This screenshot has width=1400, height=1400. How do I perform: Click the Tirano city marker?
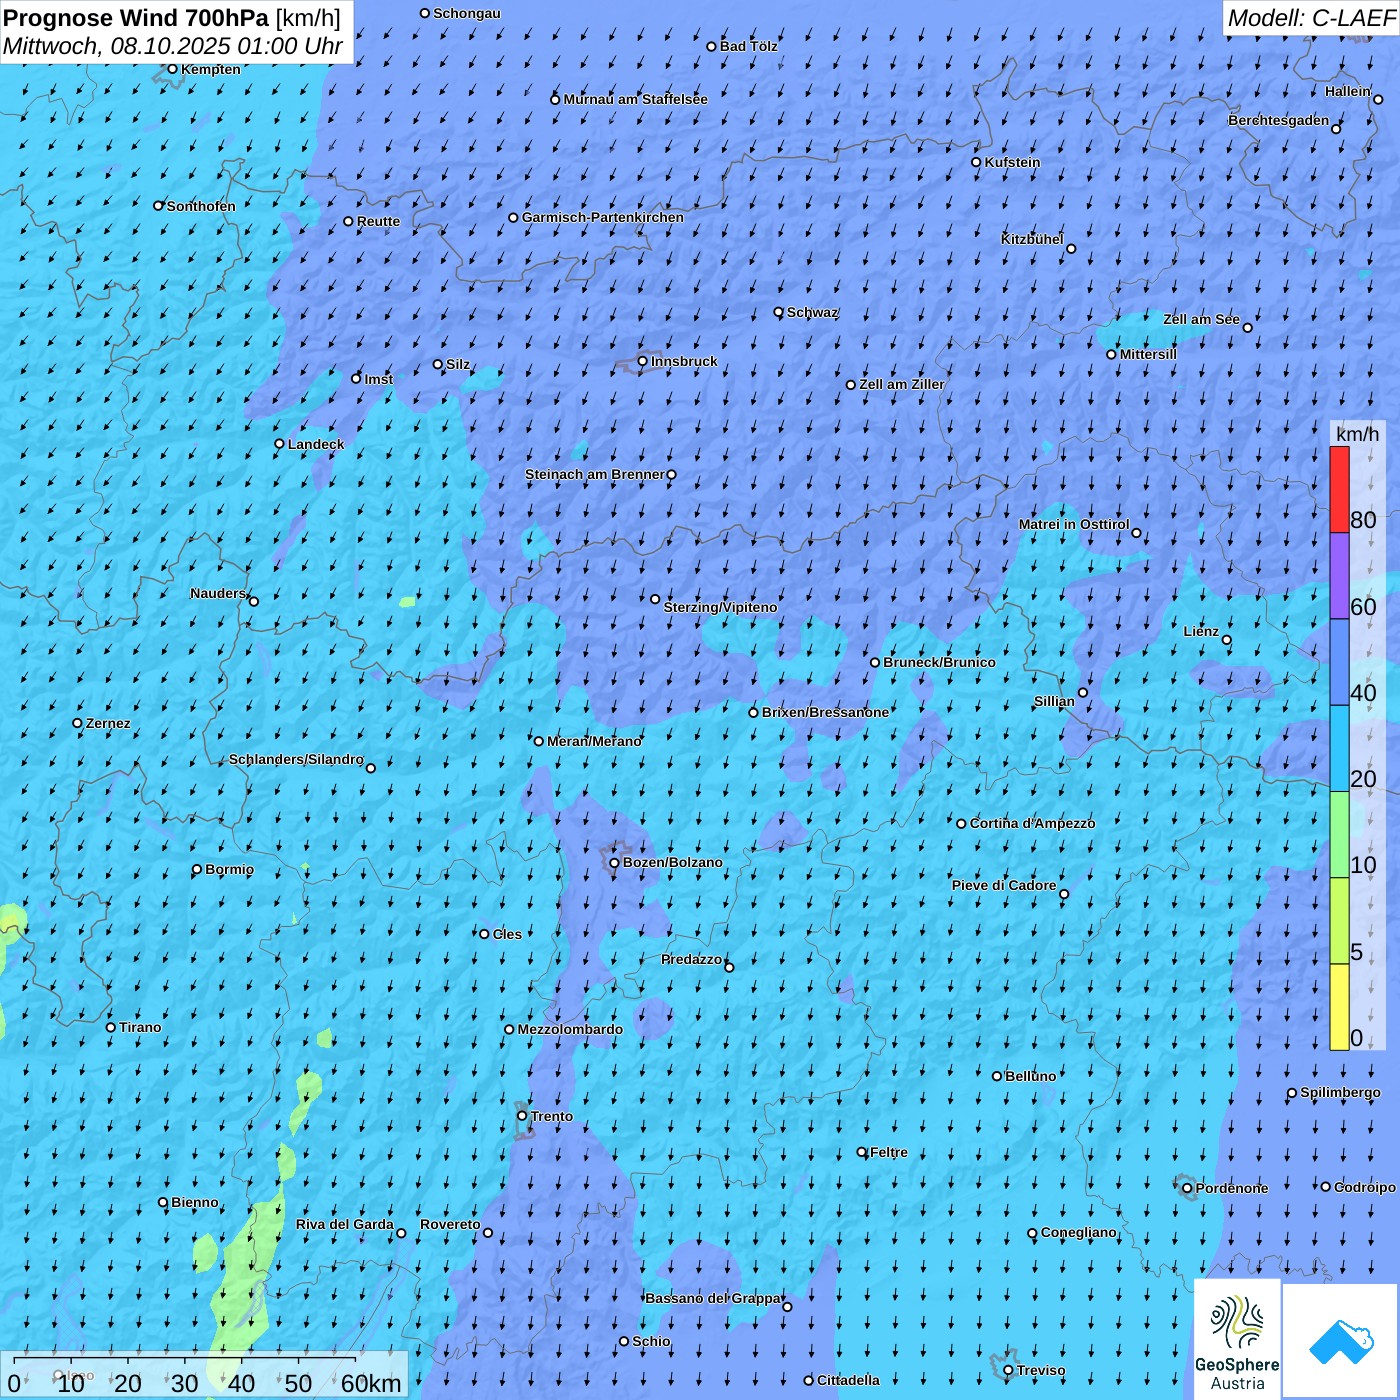(111, 1027)
